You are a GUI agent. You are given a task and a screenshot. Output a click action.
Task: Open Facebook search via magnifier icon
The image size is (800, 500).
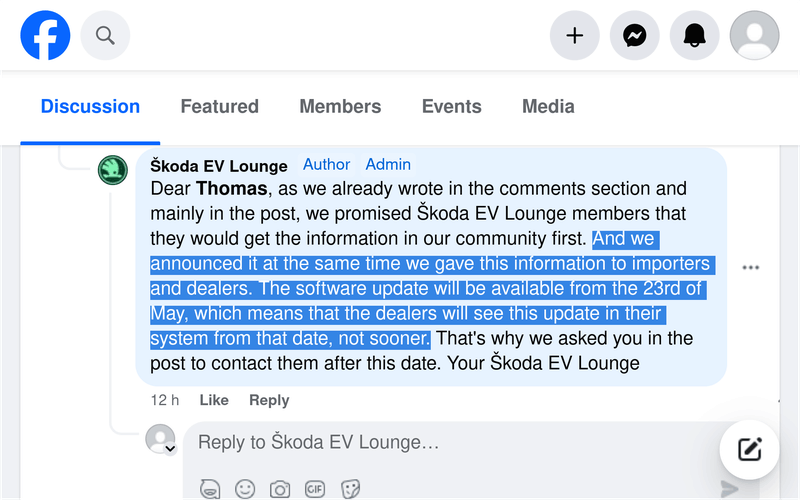(x=105, y=36)
